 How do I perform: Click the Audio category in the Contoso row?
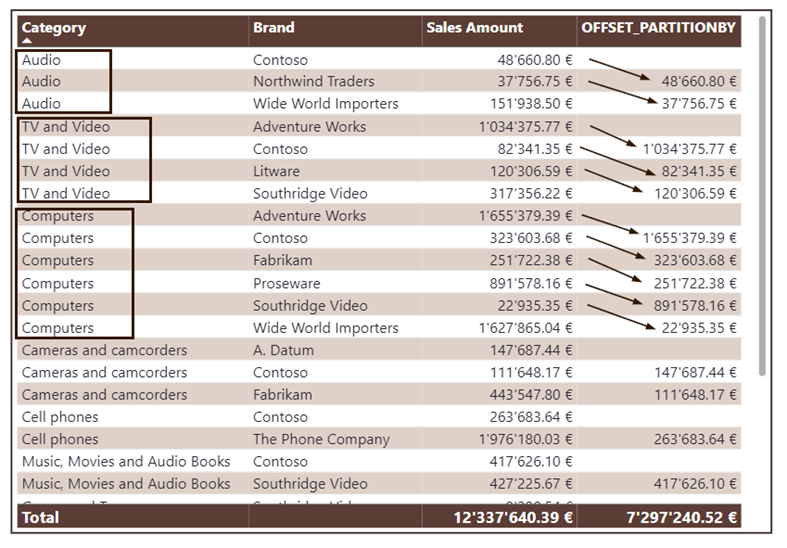pos(41,60)
